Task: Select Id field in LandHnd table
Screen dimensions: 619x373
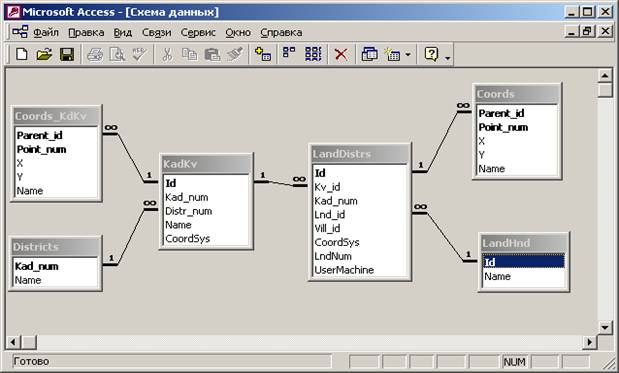Action: (523, 262)
